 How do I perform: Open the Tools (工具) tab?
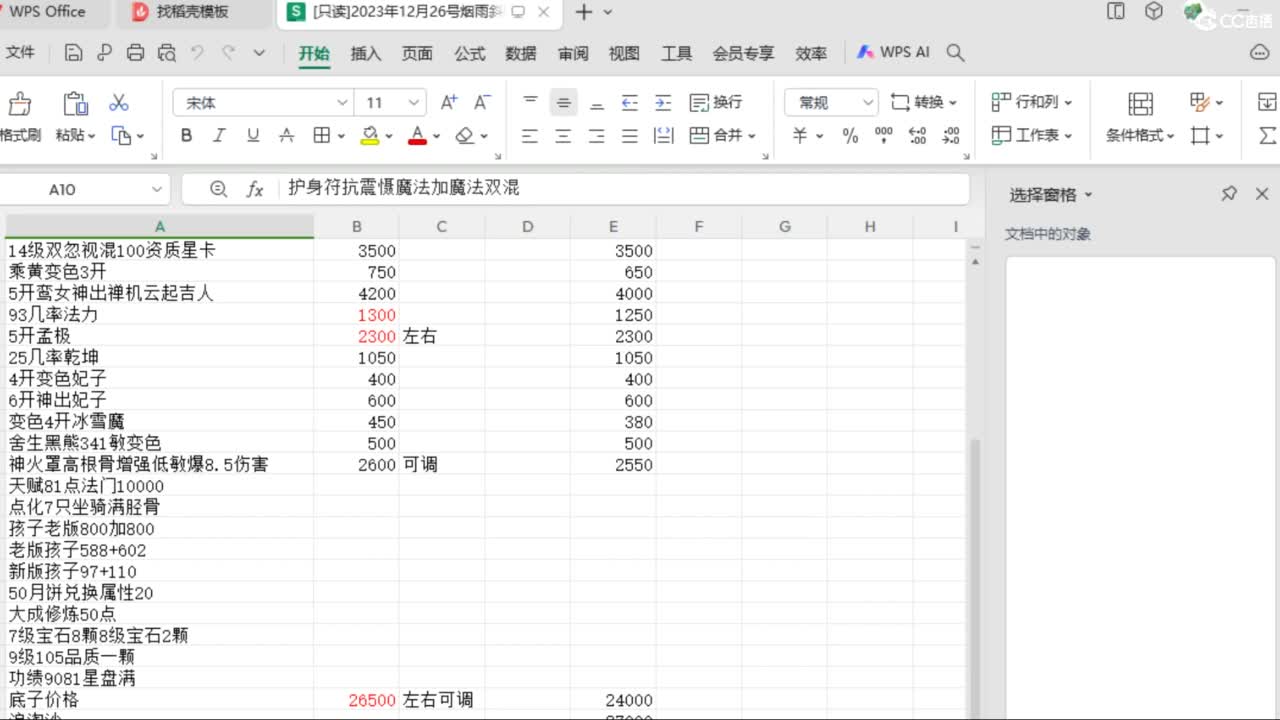point(677,53)
